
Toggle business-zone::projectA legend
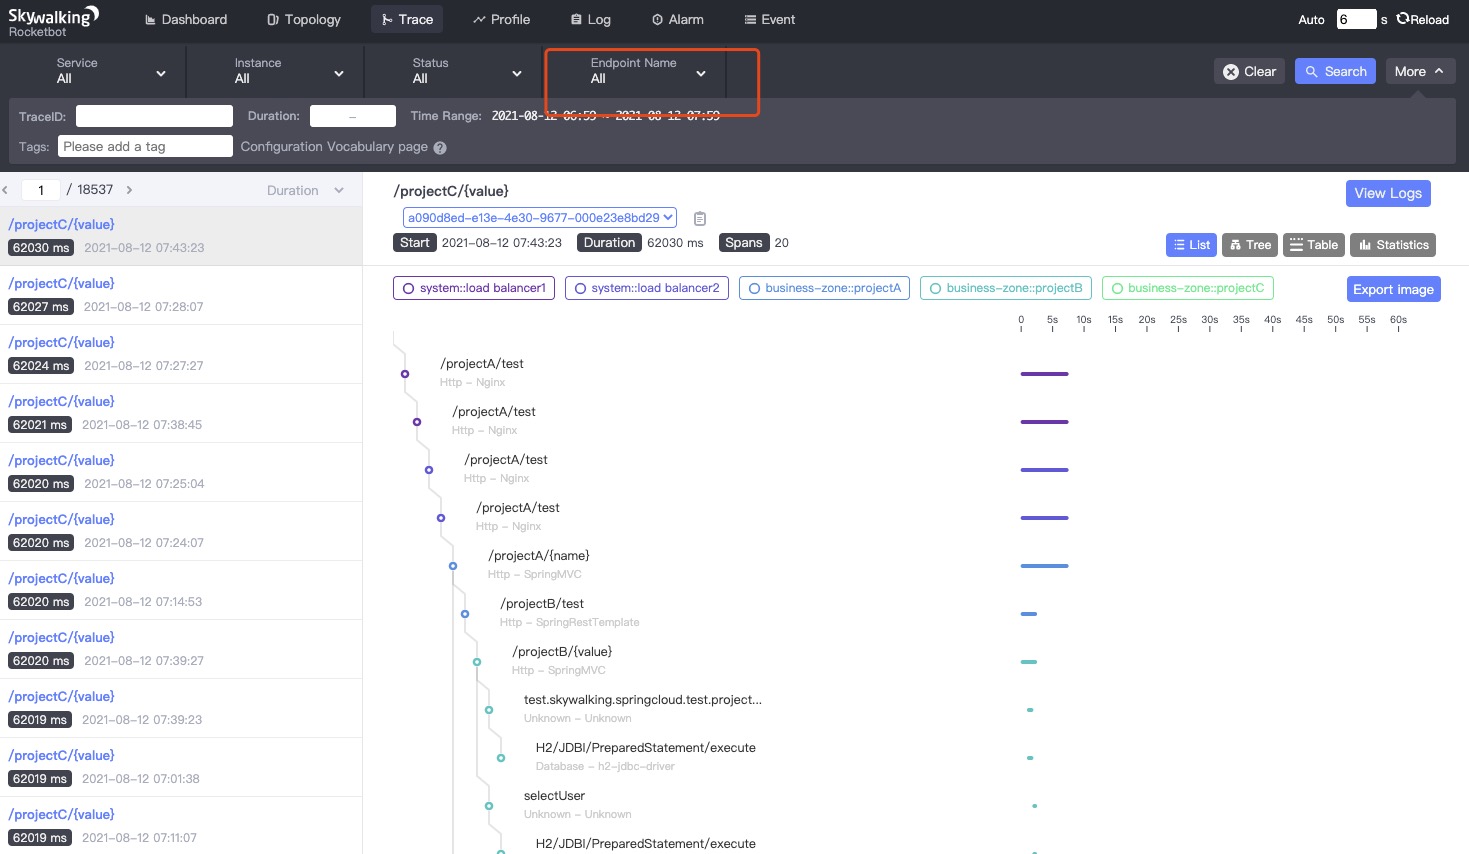825,288
